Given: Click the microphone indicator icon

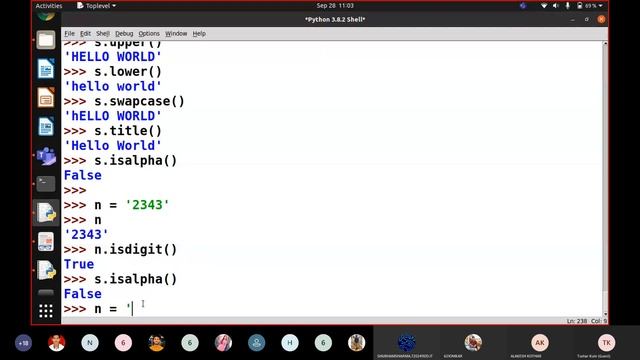Looking at the screenshot, I should click(567, 6).
